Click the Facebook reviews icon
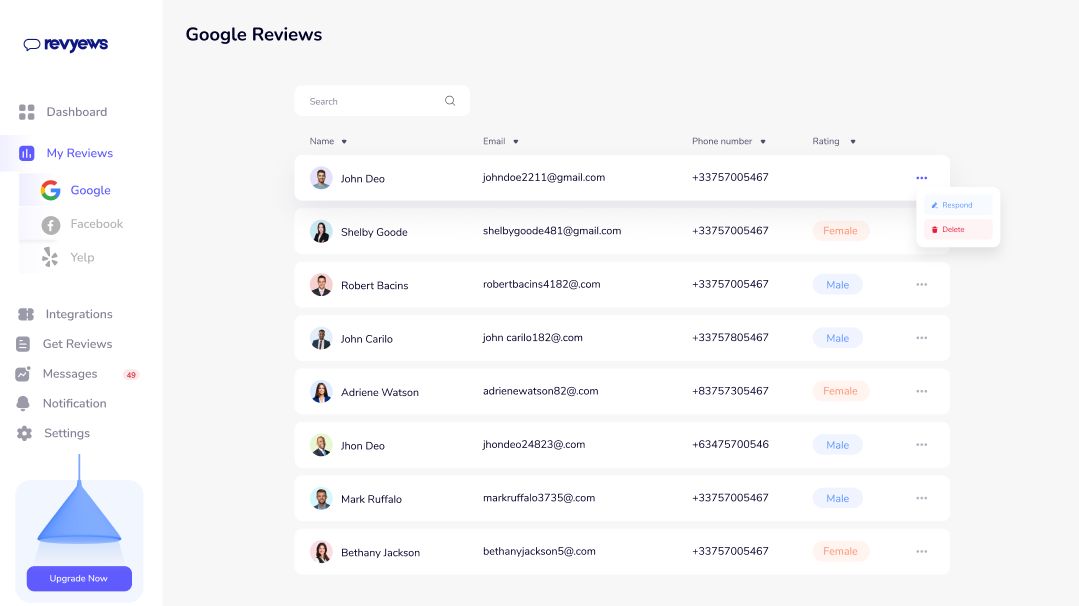This screenshot has height=606, width=1079. click(50, 224)
